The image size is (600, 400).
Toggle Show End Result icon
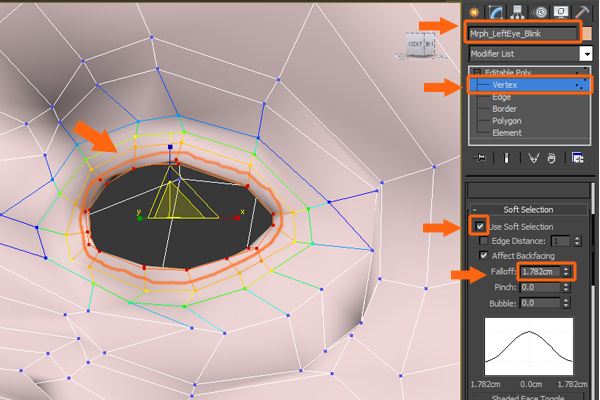tap(506, 158)
